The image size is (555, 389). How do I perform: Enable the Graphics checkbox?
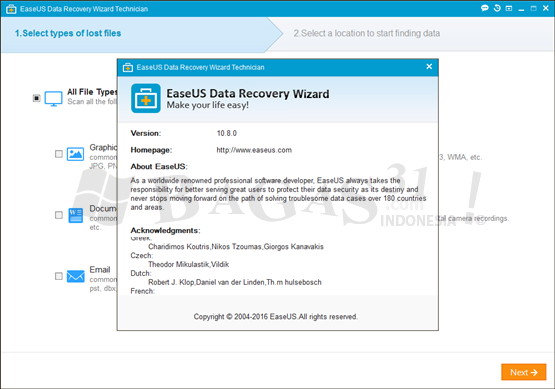[59, 154]
